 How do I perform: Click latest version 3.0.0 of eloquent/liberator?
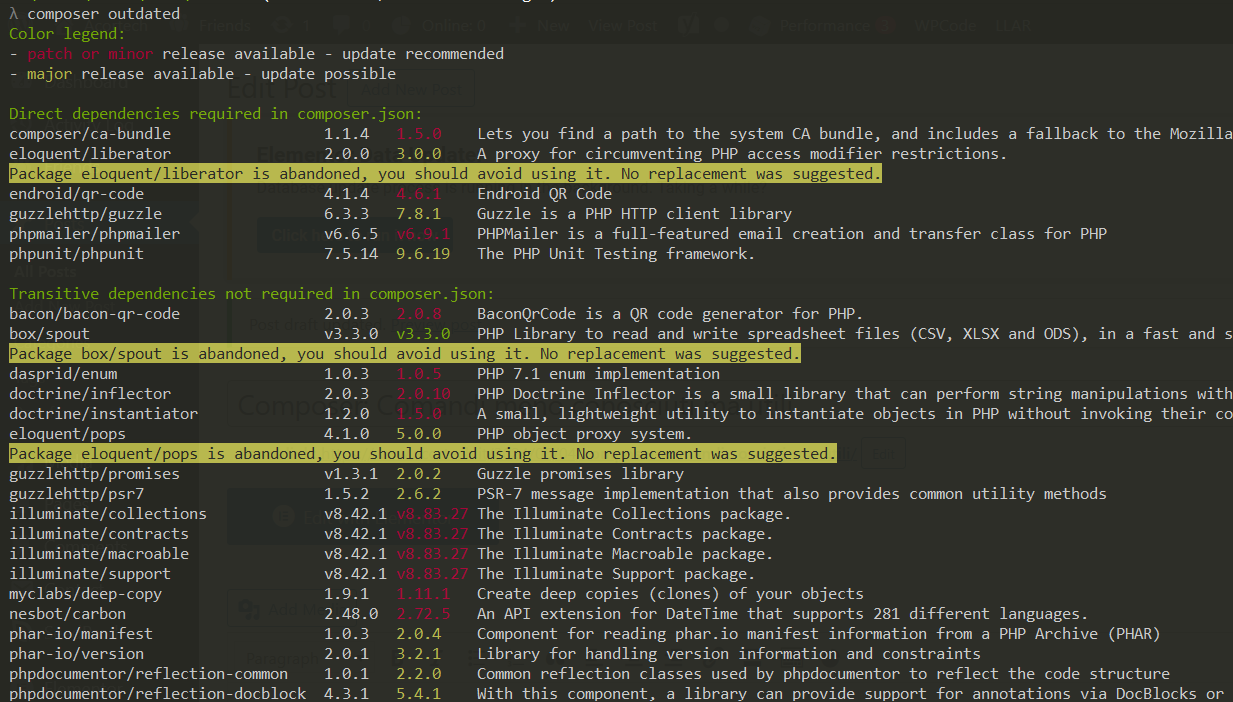pos(418,154)
